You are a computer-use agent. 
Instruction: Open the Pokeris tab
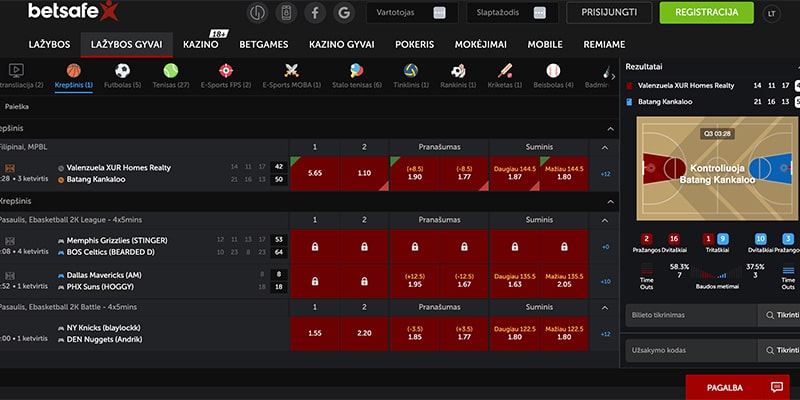[414, 44]
